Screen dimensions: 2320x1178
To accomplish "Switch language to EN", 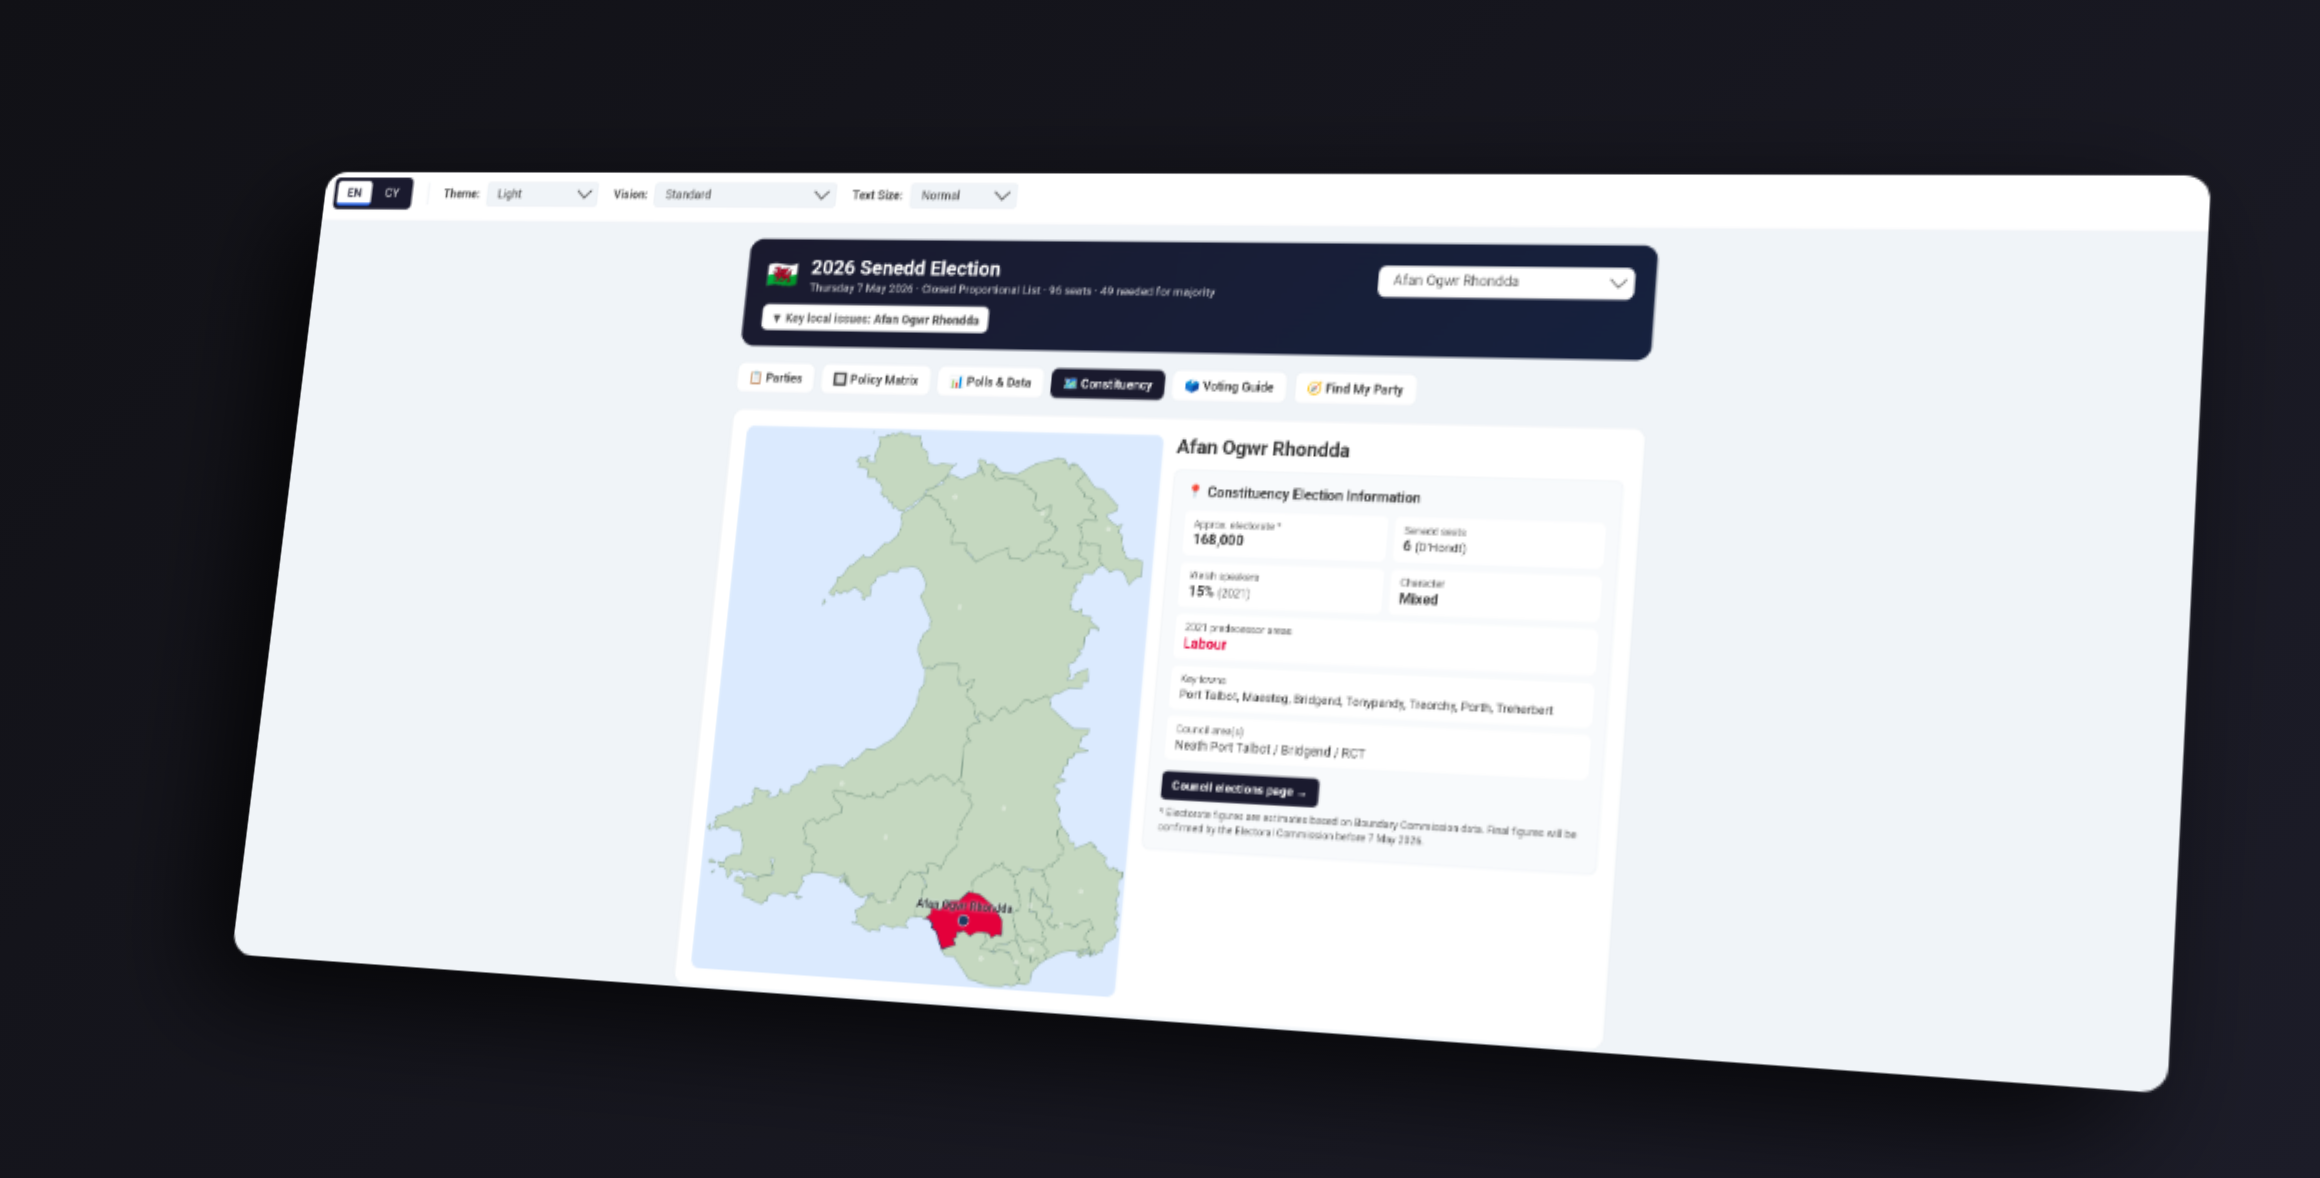I will (x=355, y=193).
